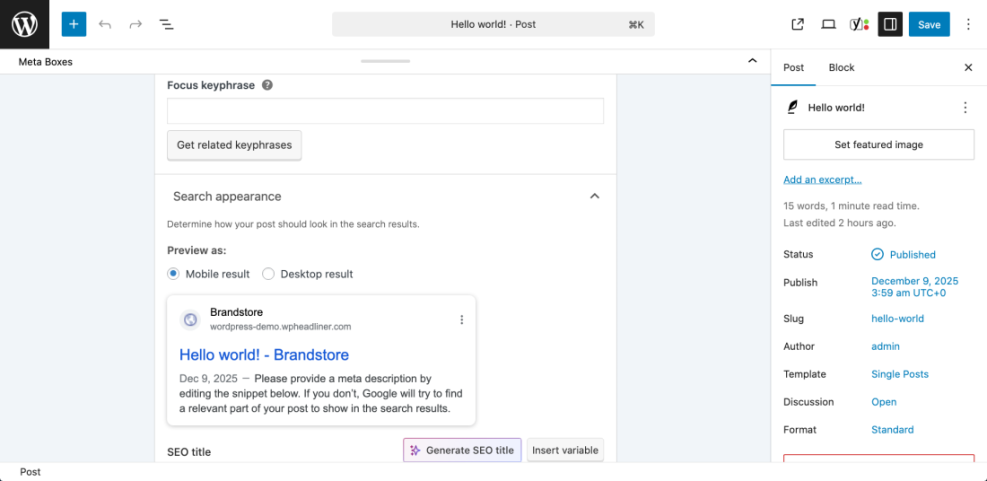
Task: Toggle the Settings sidebar panel icon
Action: coord(890,25)
